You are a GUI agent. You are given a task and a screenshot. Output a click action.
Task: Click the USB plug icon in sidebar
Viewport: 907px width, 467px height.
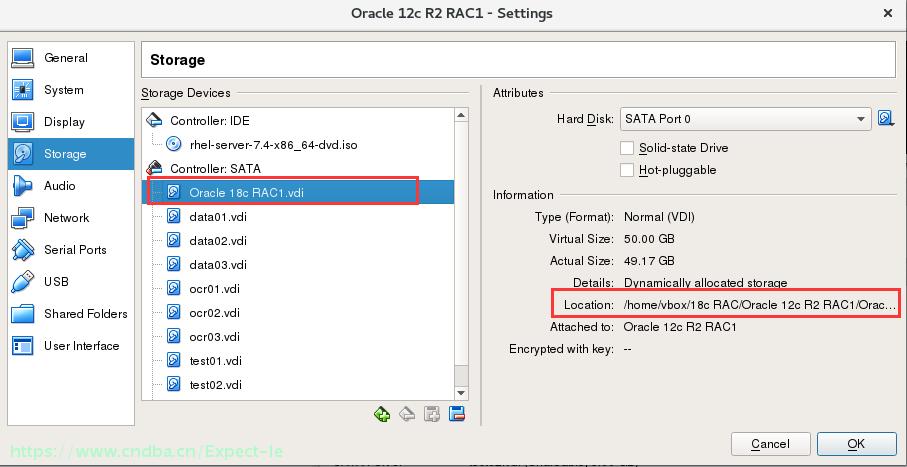click(x=23, y=282)
